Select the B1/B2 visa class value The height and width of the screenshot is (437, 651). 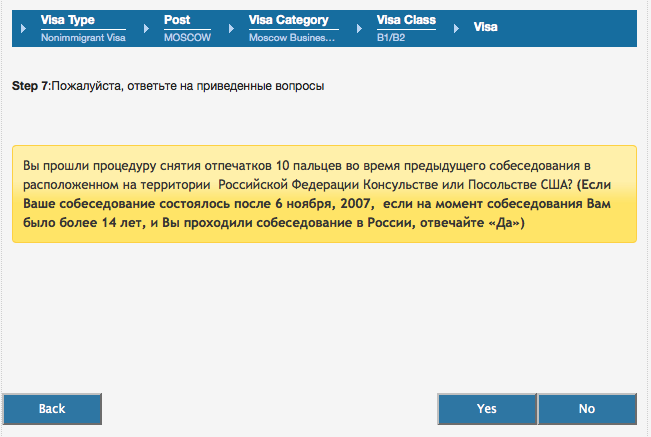pos(392,37)
